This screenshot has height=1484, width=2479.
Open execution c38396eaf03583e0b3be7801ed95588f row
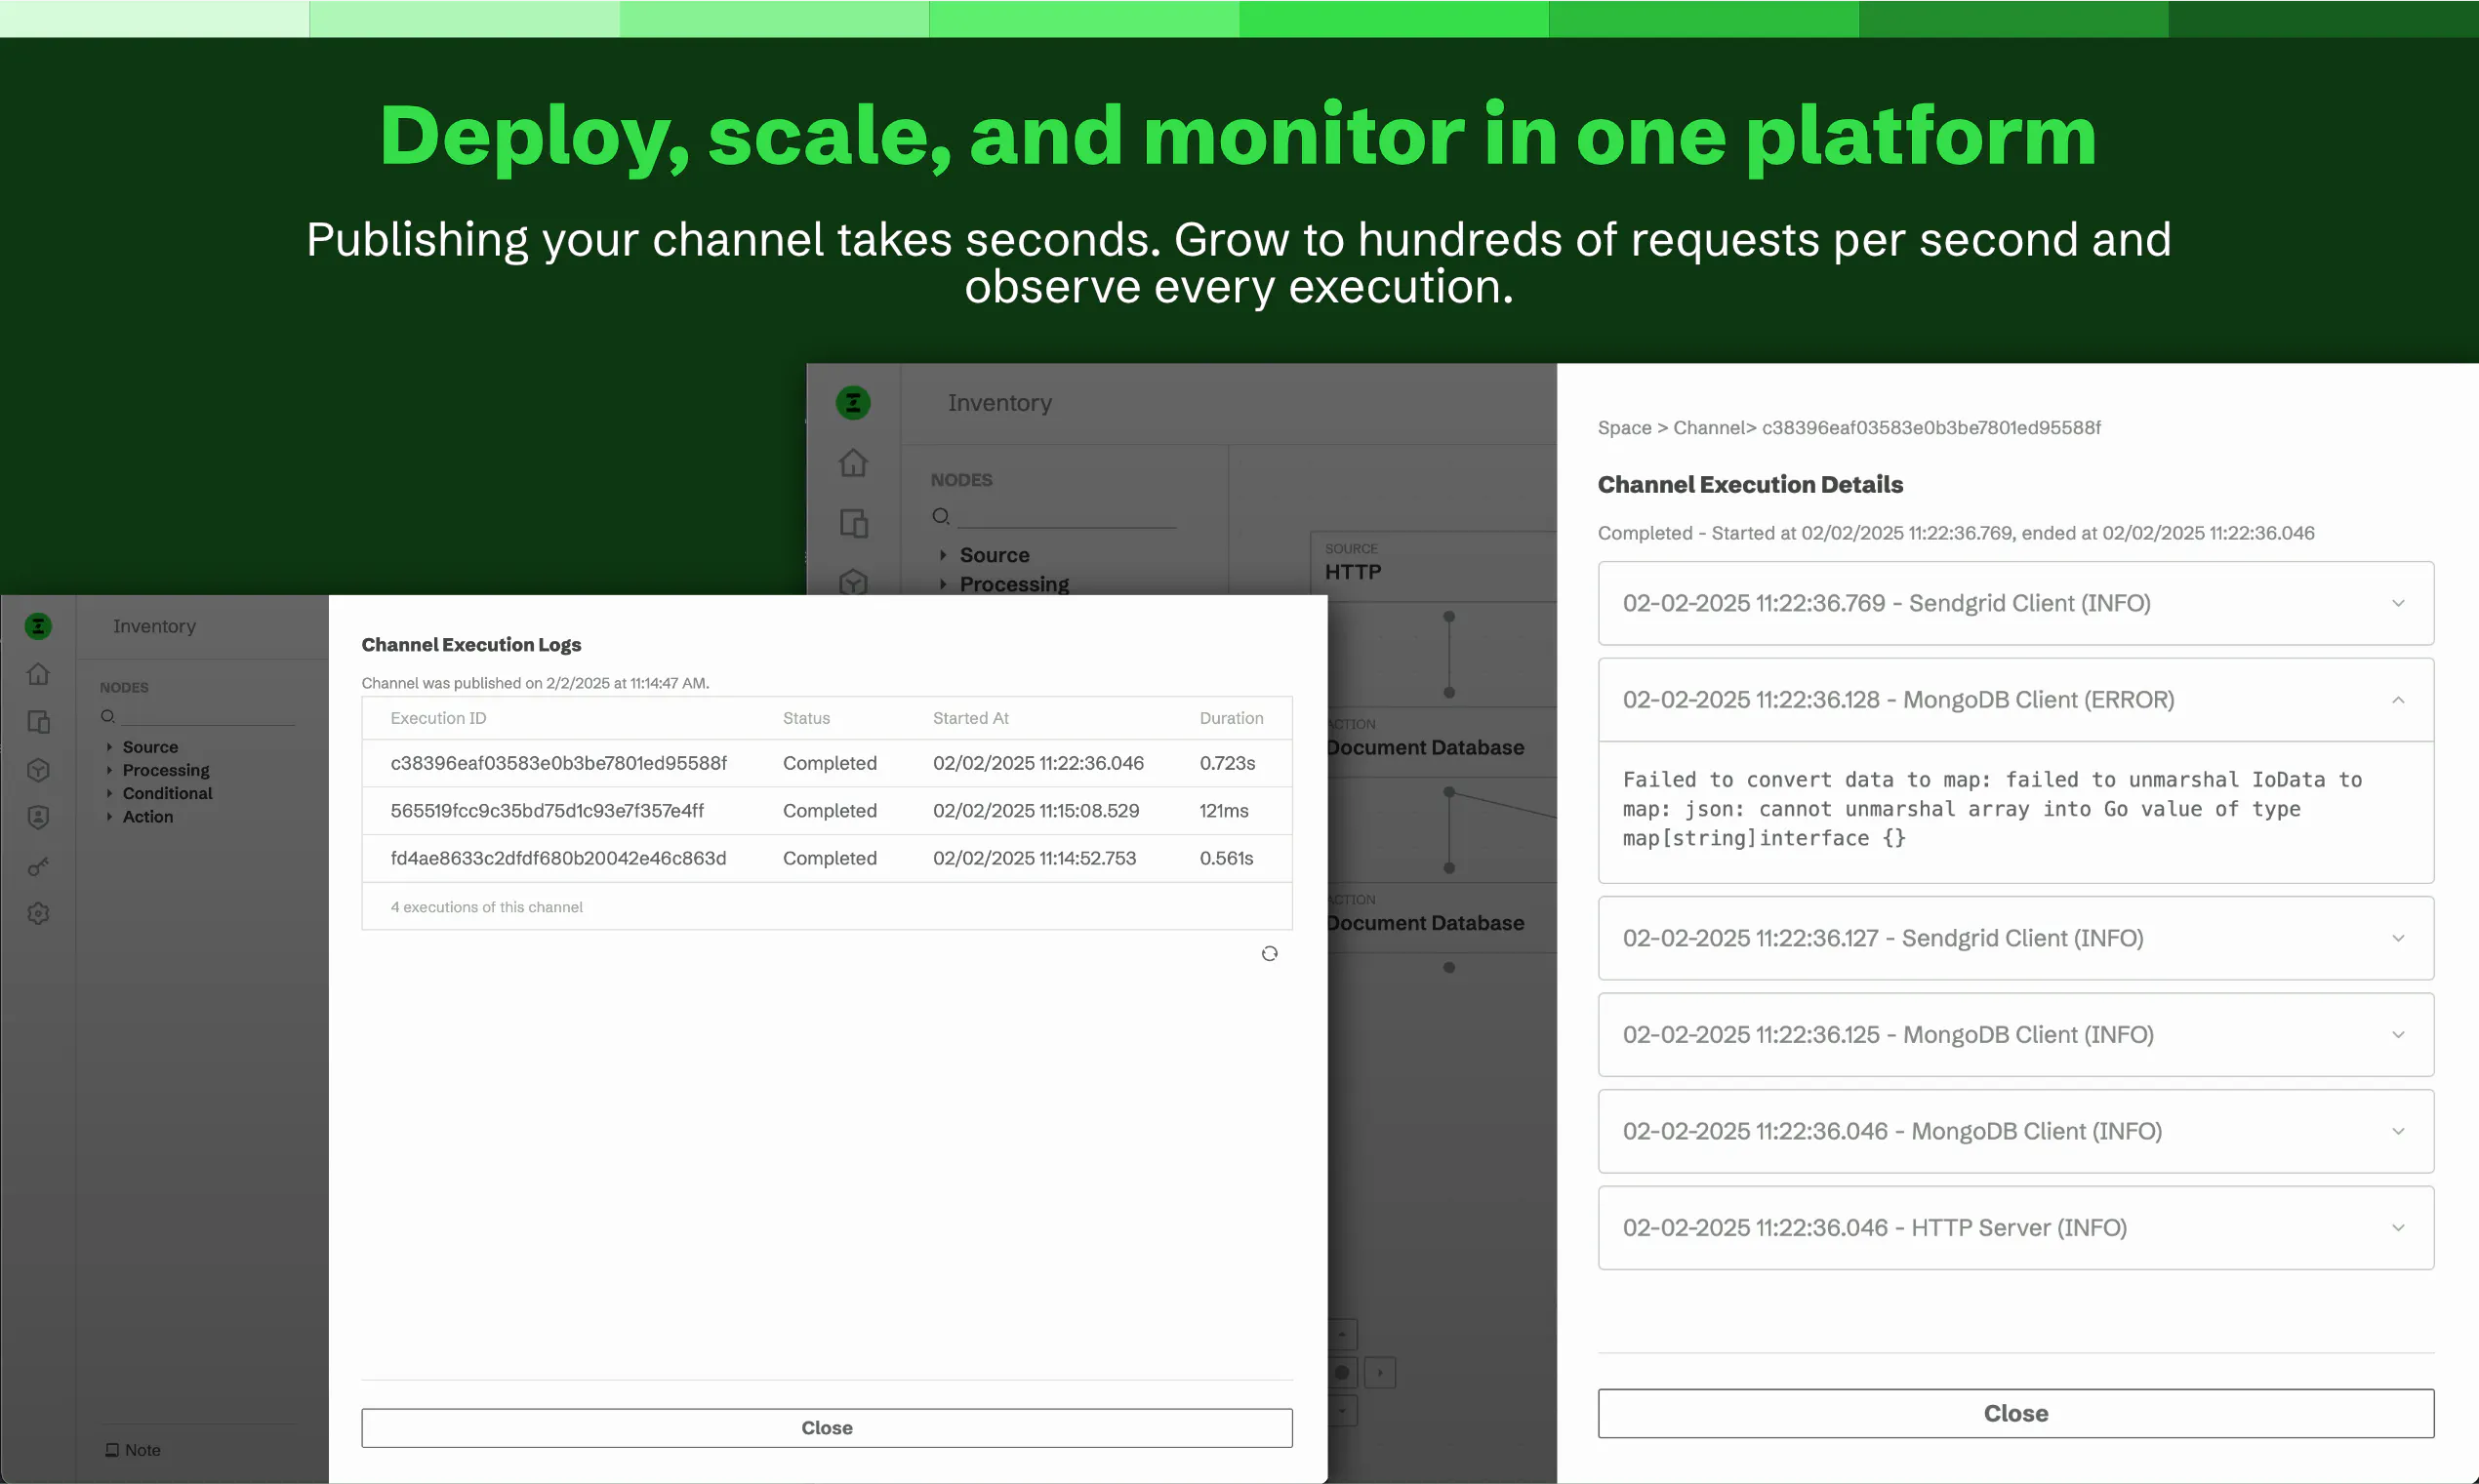[827, 763]
